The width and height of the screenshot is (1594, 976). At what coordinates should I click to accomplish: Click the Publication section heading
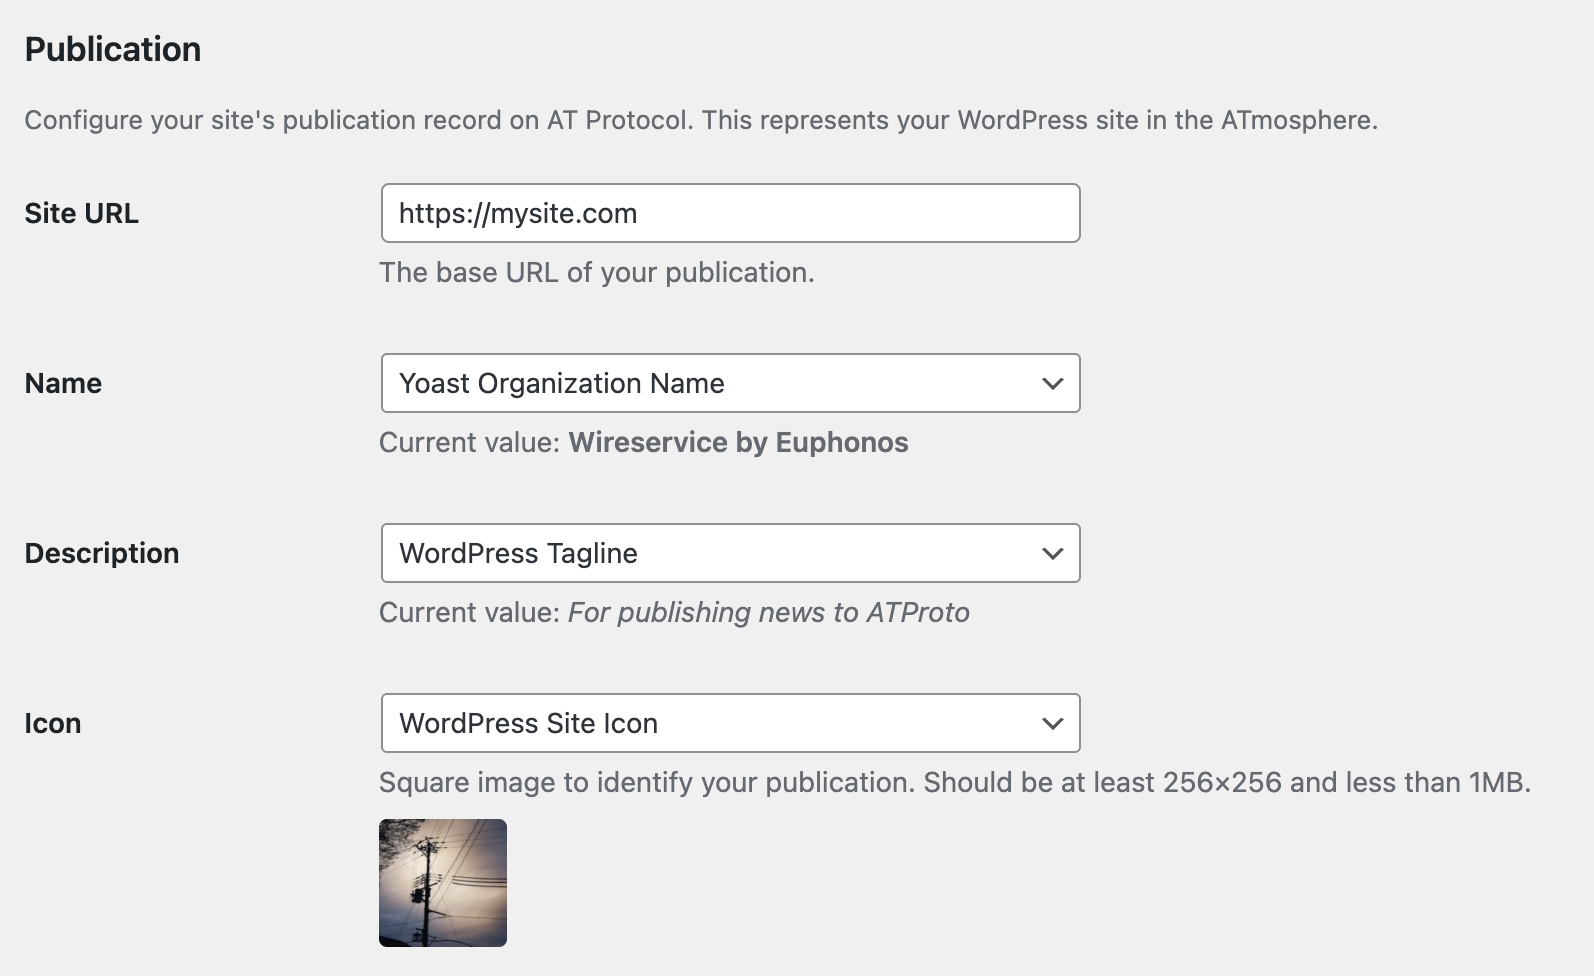click(113, 49)
